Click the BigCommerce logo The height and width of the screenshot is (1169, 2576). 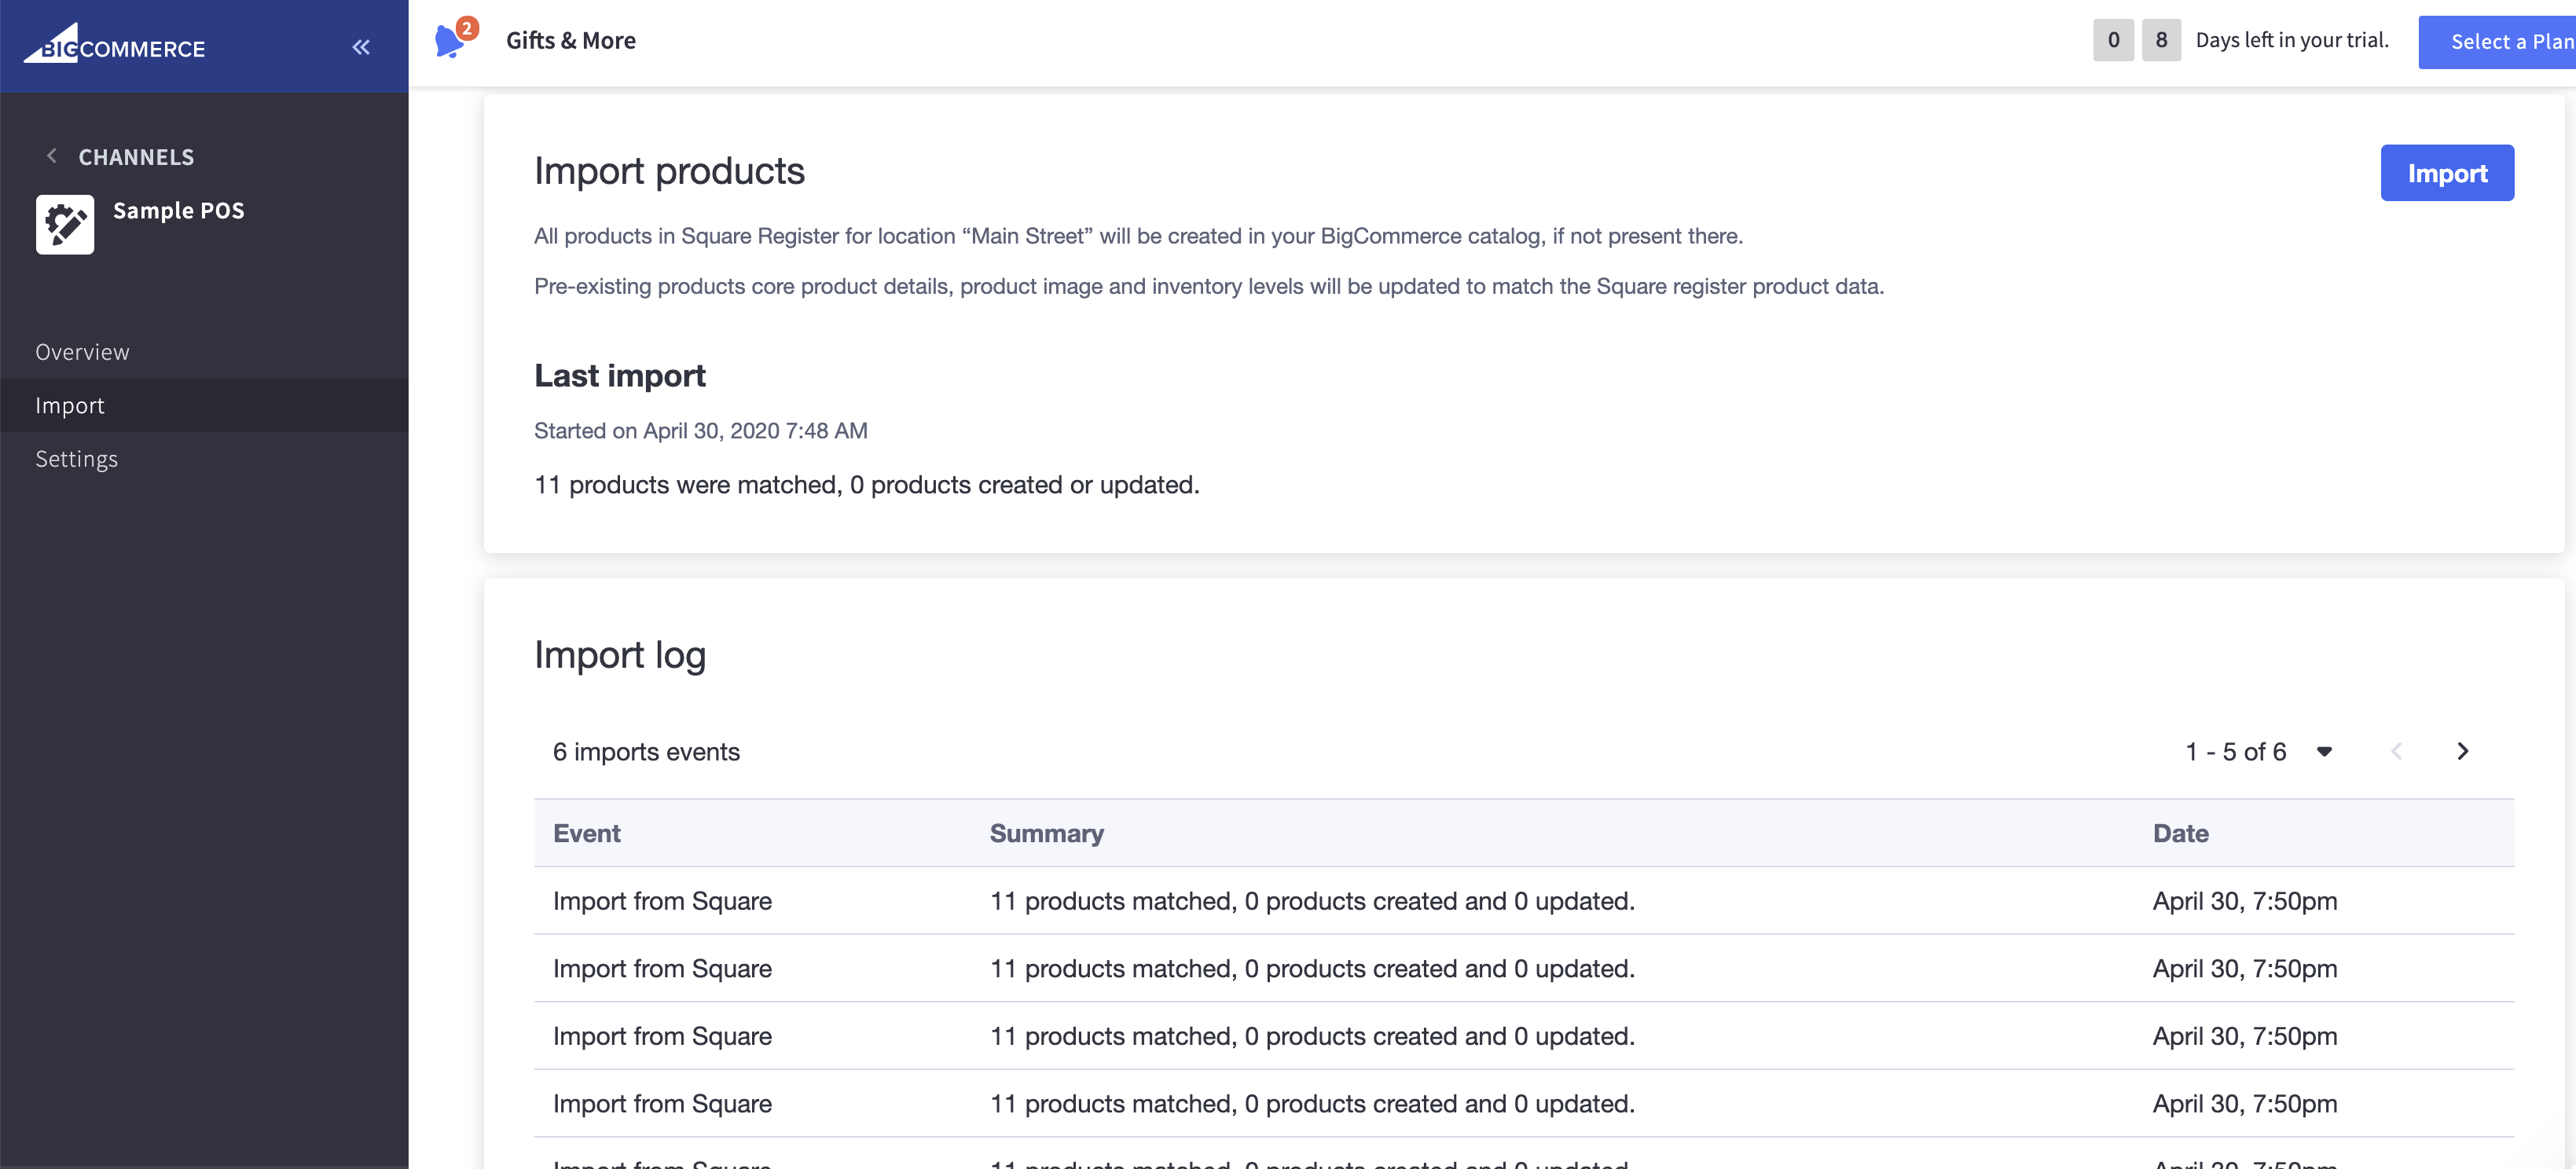[x=114, y=46]
